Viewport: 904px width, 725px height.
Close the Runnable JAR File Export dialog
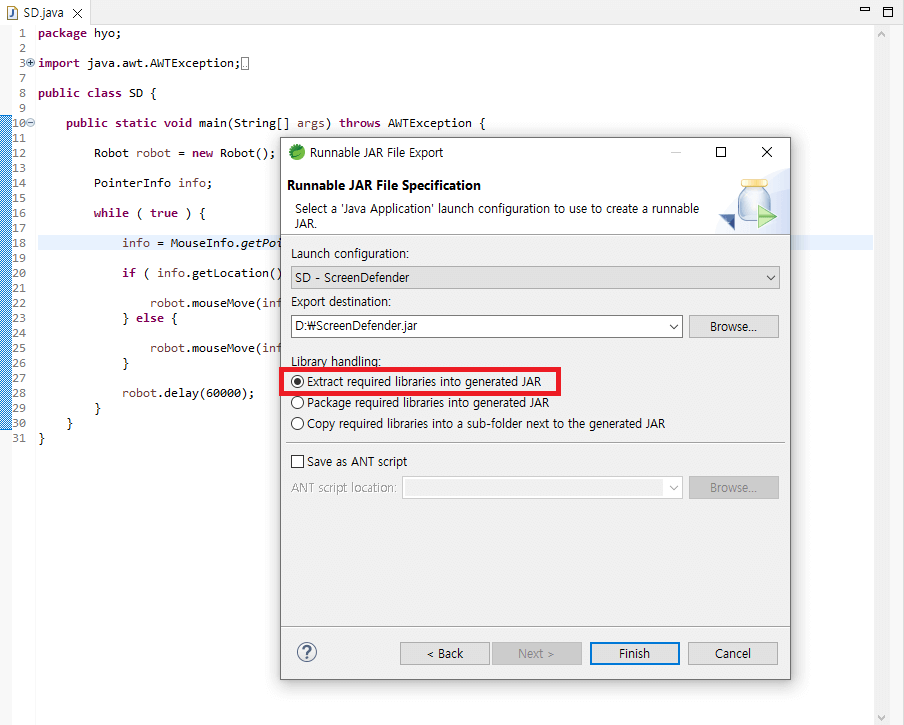767,152
